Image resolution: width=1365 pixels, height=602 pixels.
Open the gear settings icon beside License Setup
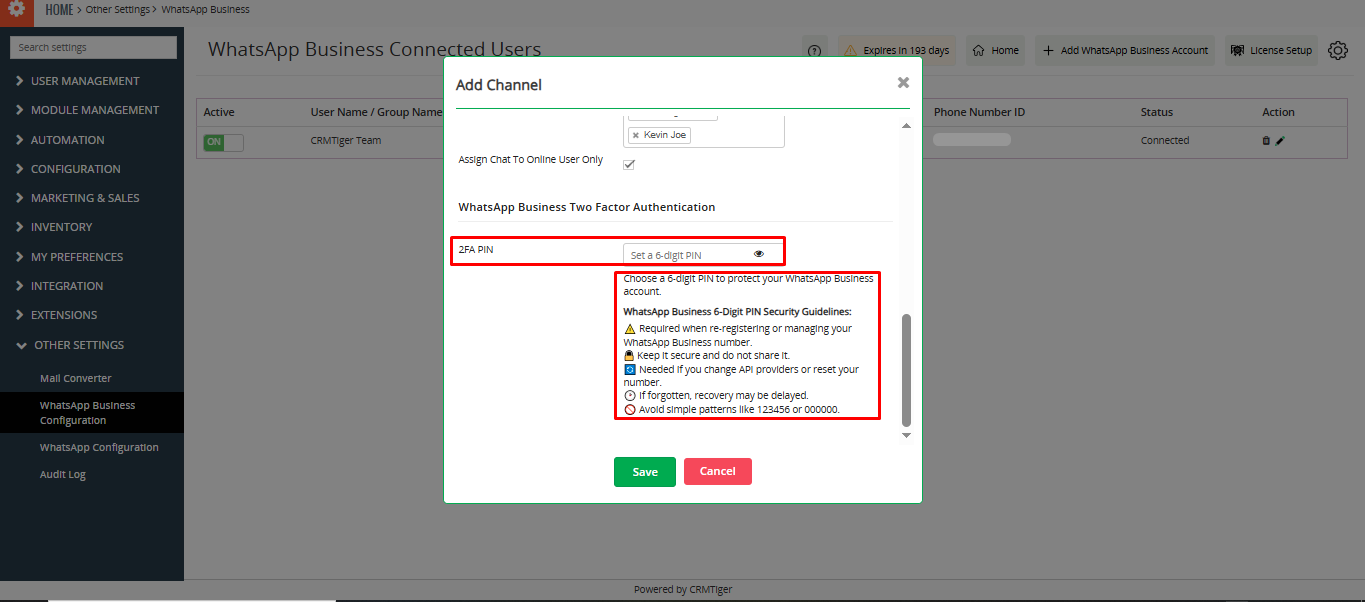tap(1338, 50)
